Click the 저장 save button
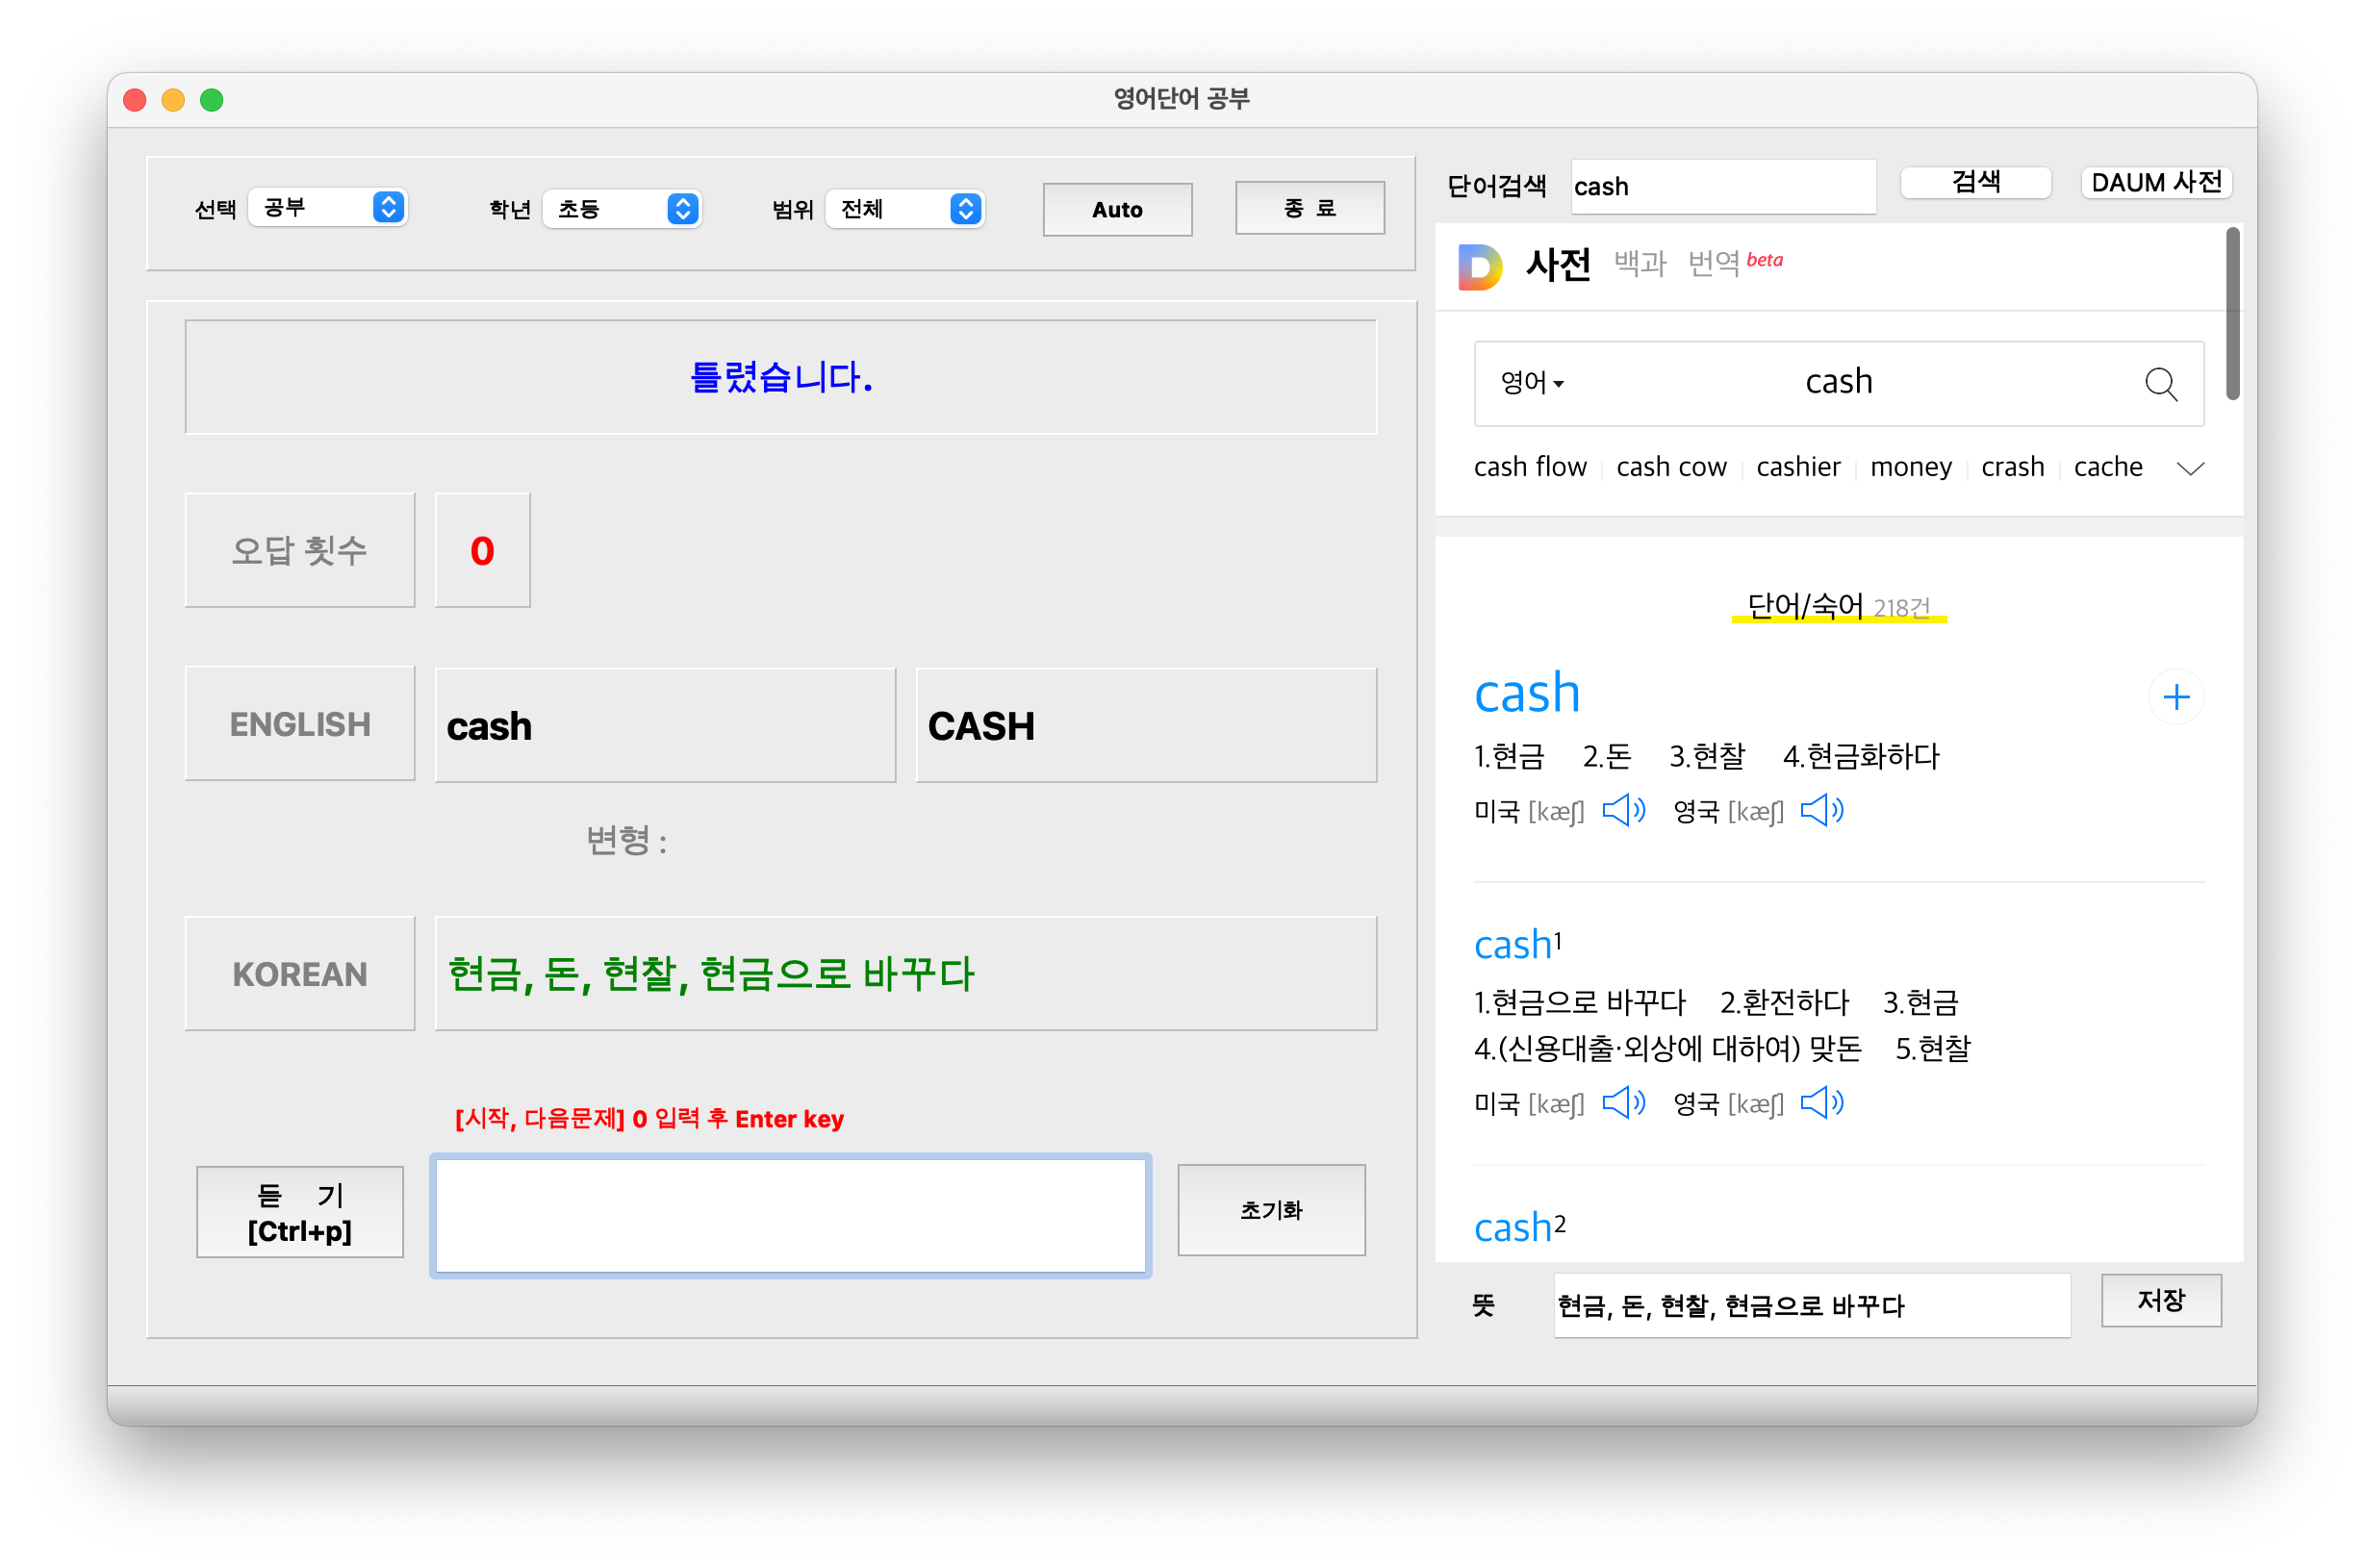The height and width of the screenshot is (1568, 2365). (2160, 1300)
